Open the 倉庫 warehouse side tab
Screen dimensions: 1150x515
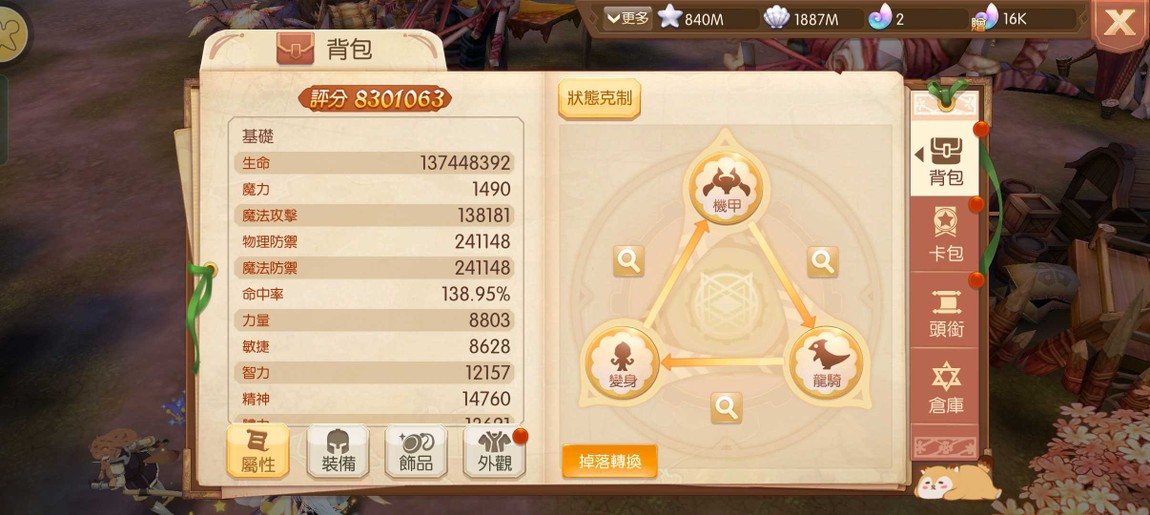click(945, 387)
